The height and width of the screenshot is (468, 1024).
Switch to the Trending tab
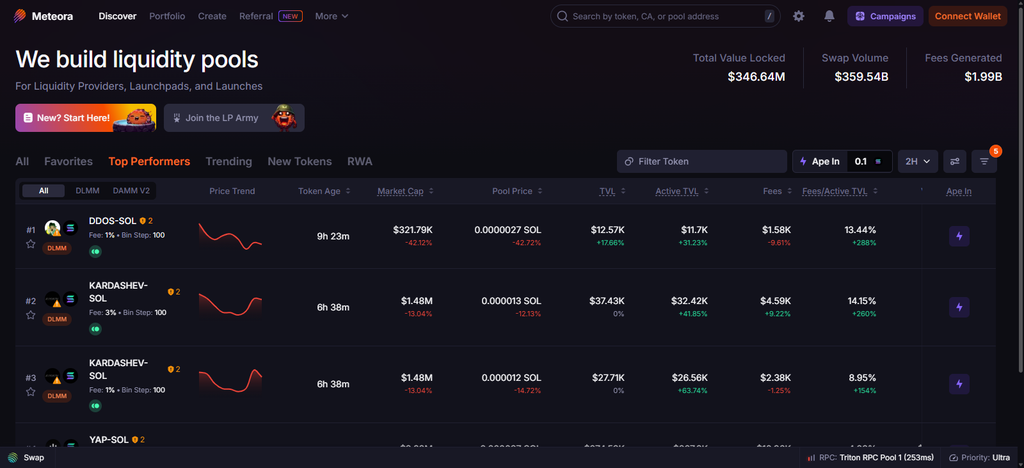(x=229, y=161)
